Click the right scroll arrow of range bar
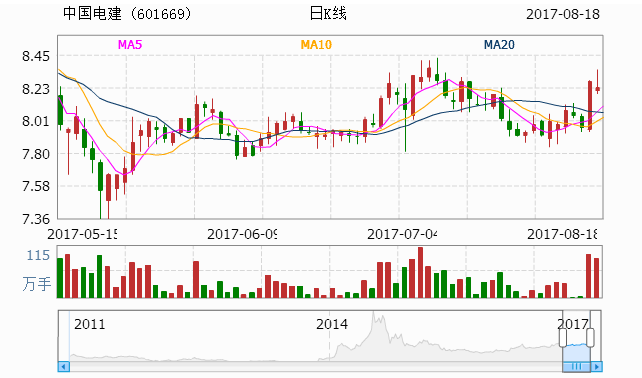 click(x=597, y=367)
